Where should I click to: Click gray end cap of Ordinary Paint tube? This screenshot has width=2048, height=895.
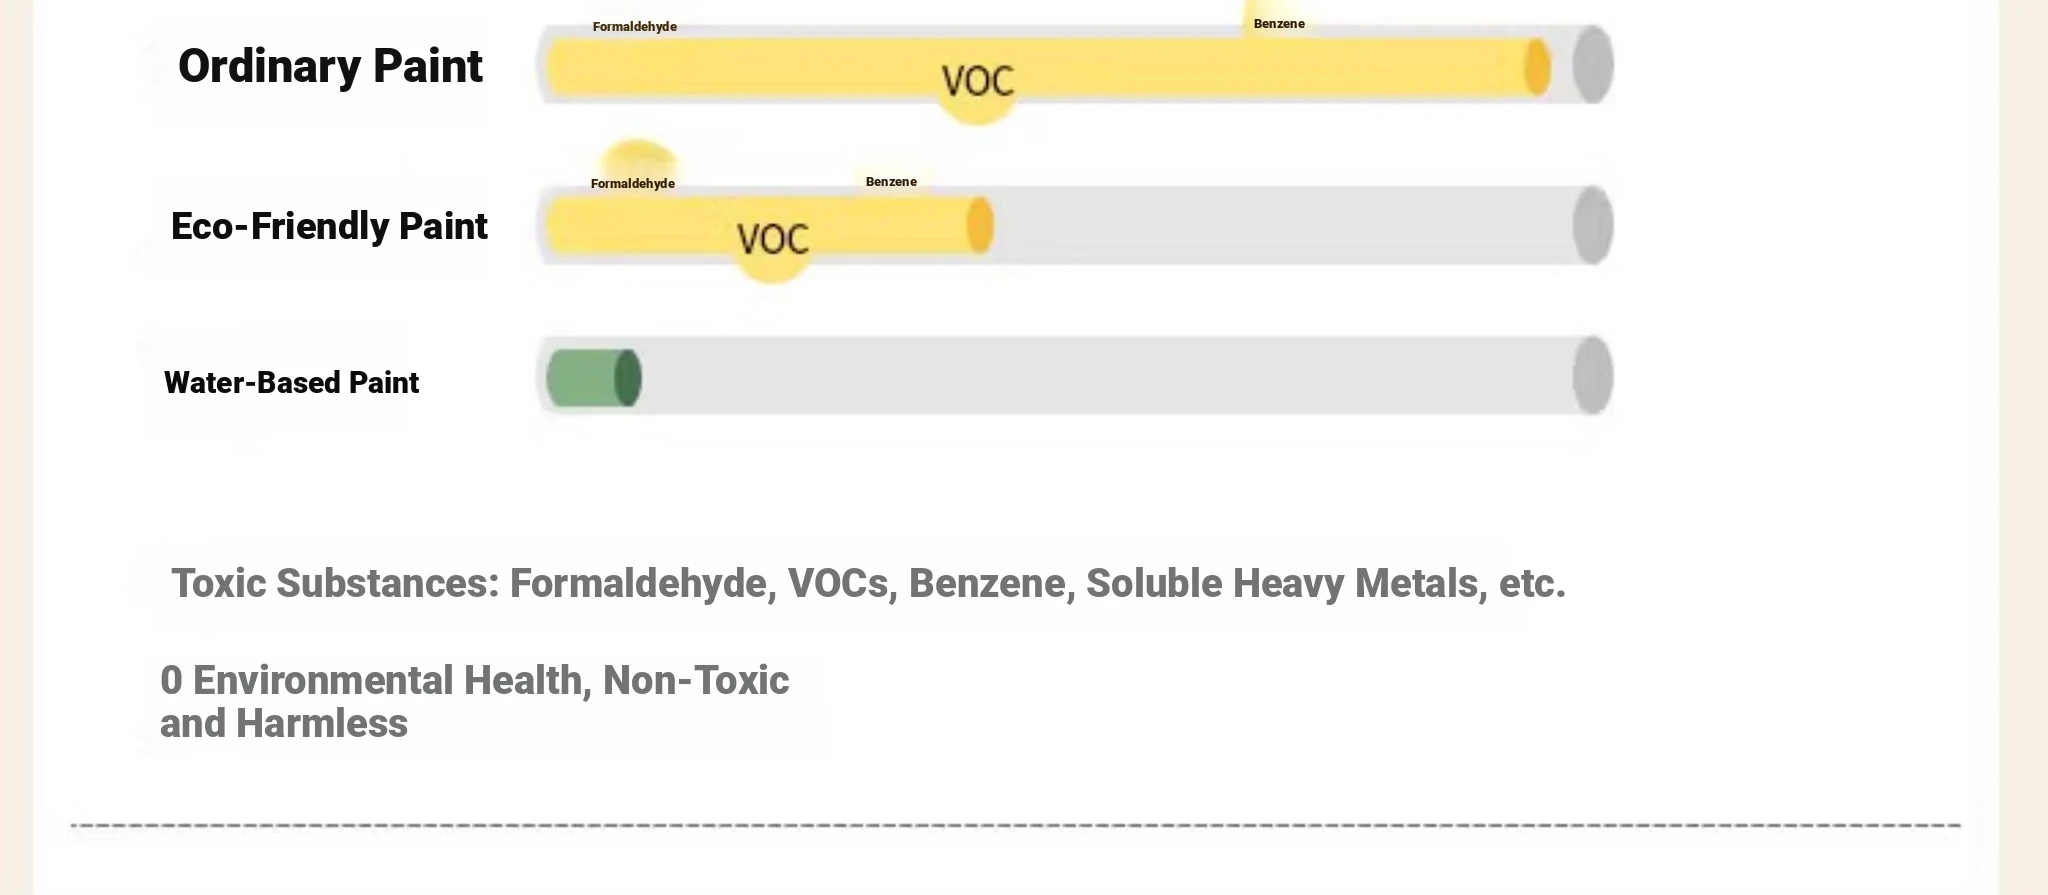tap(1593, 65)
